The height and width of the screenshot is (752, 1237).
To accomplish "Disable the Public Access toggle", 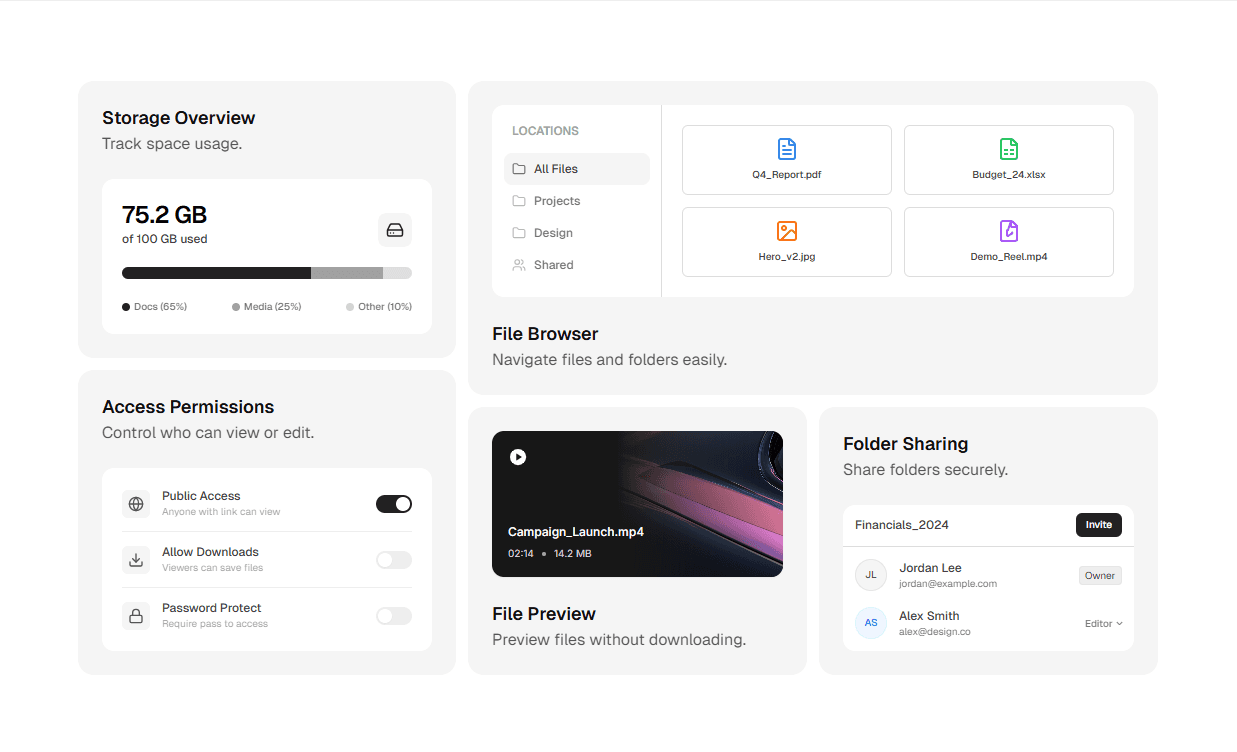I will (x=393, y=503).
